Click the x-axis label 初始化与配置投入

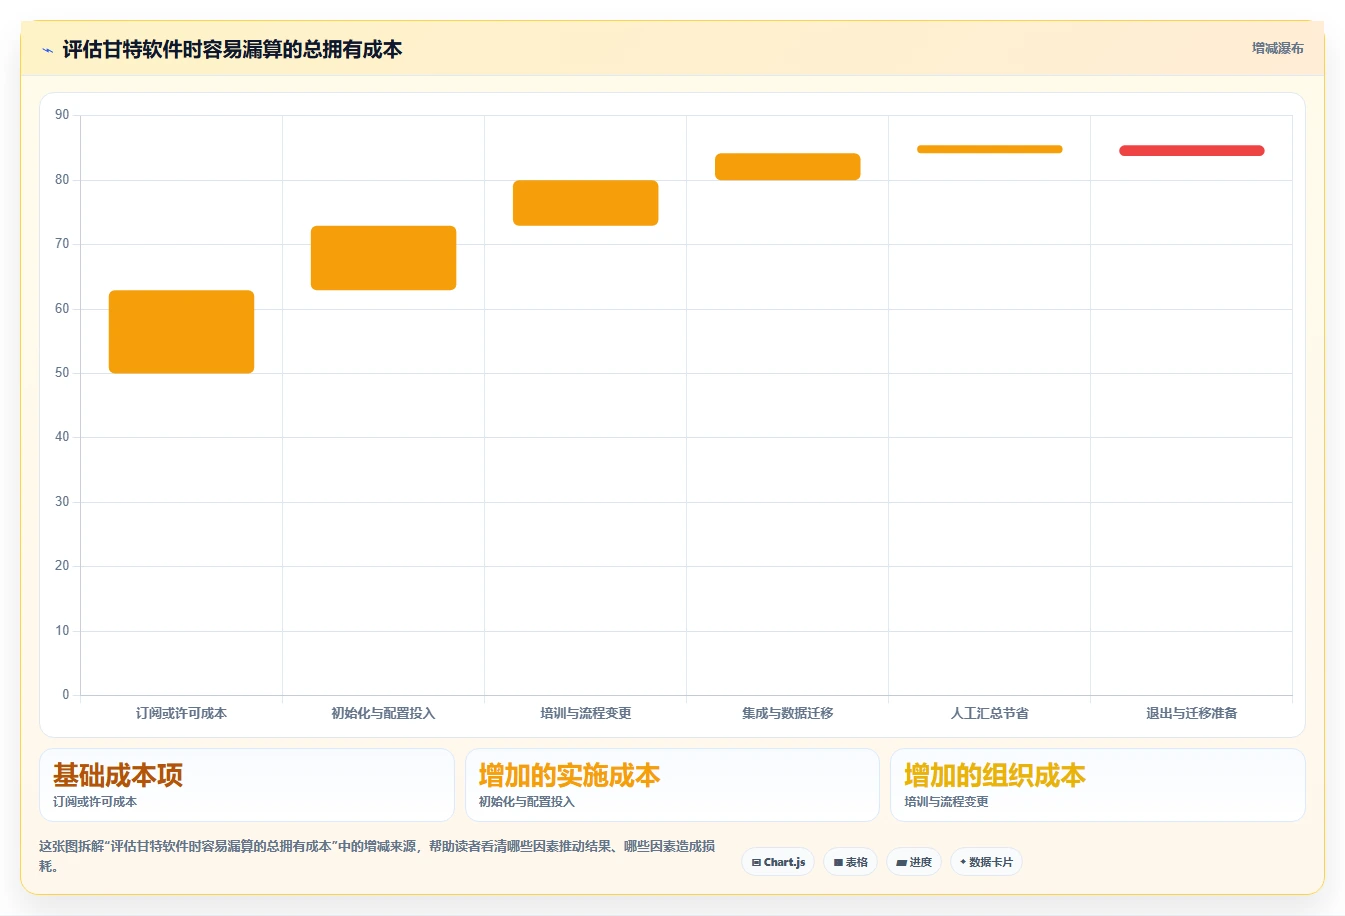pyautogui.click(x=383, y=713)
